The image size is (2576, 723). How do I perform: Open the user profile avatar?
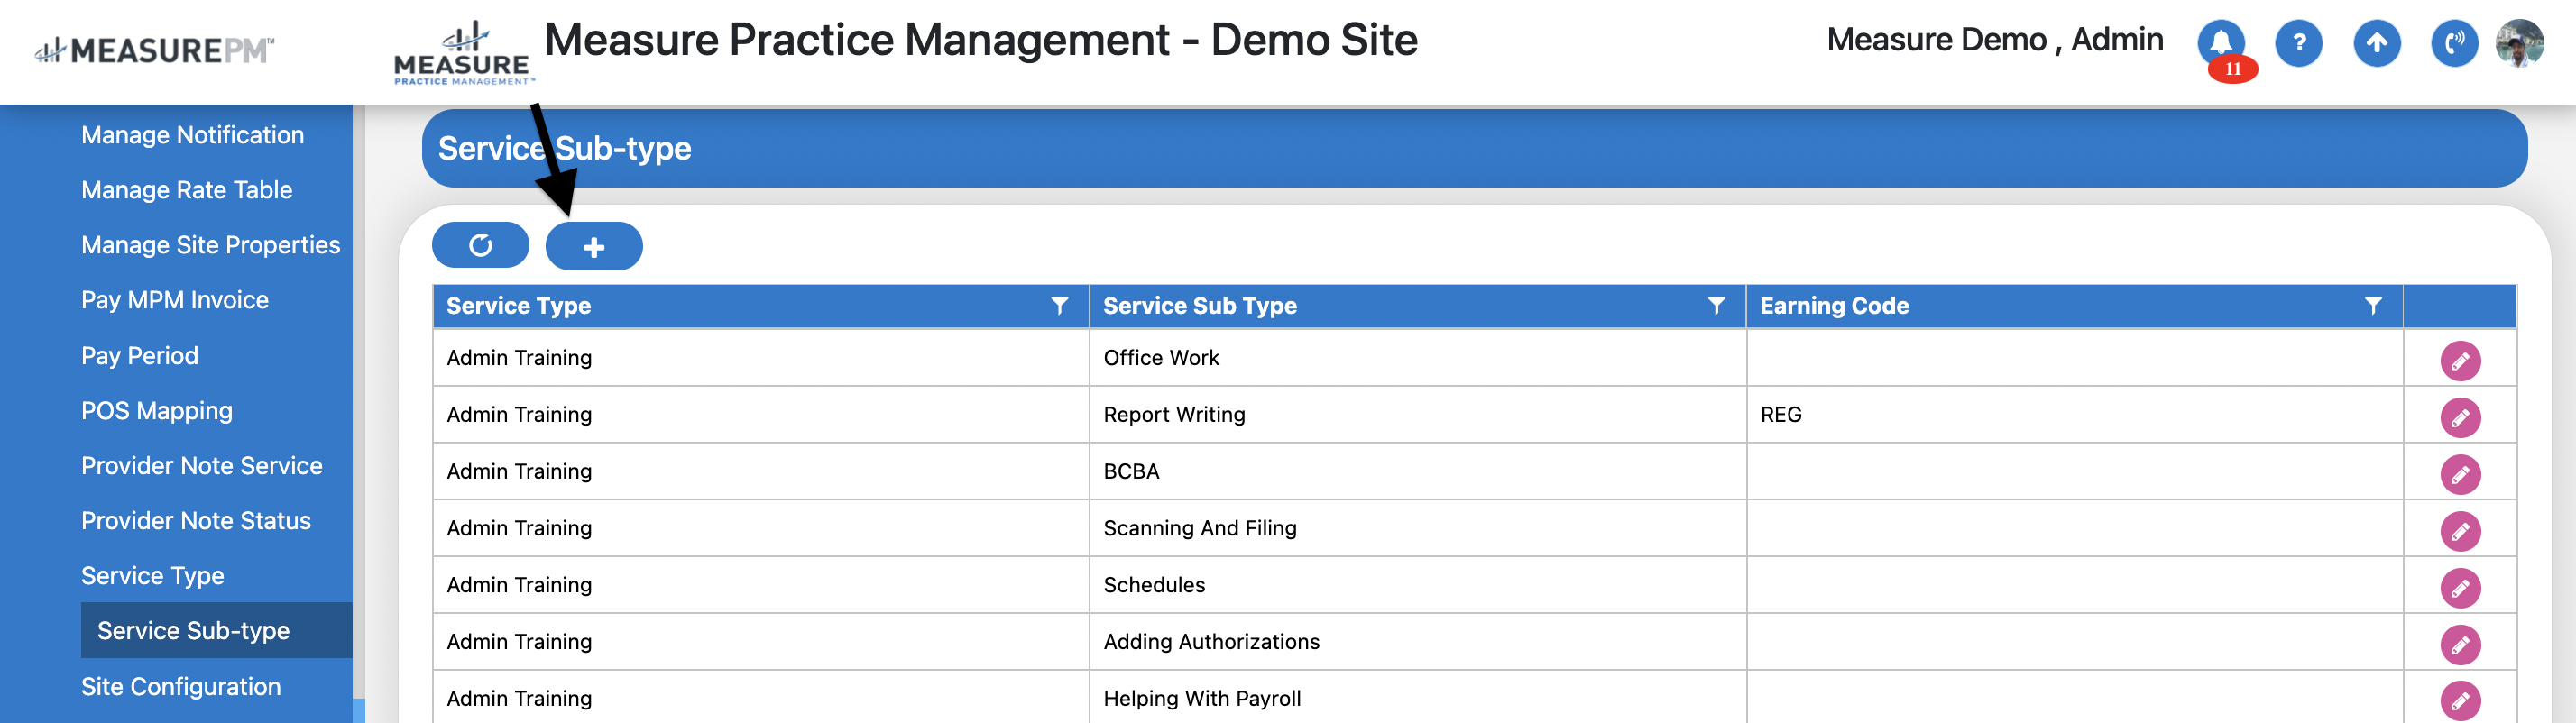pos(2519,43)
